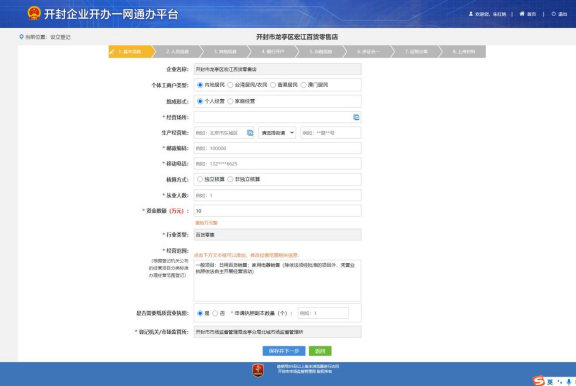Click the orange hint under 资金数额 field
The image size is (576, 386).
coord(206,223)
